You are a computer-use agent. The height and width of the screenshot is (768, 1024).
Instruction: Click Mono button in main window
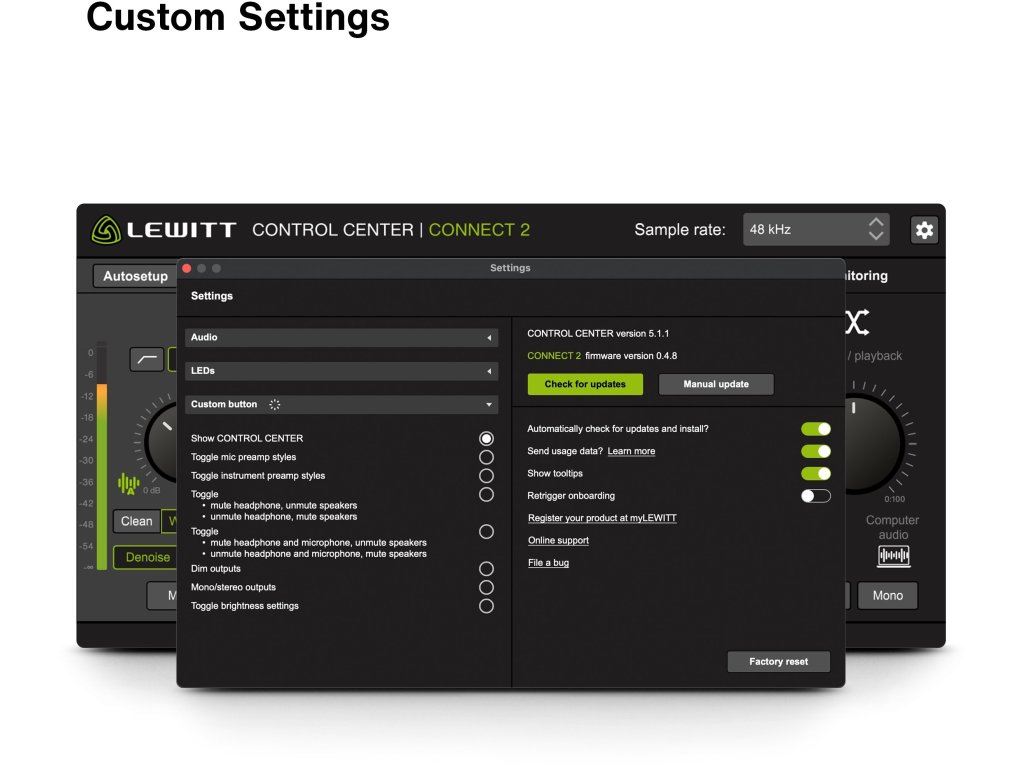pyautogui.click(x=888, y=596)
